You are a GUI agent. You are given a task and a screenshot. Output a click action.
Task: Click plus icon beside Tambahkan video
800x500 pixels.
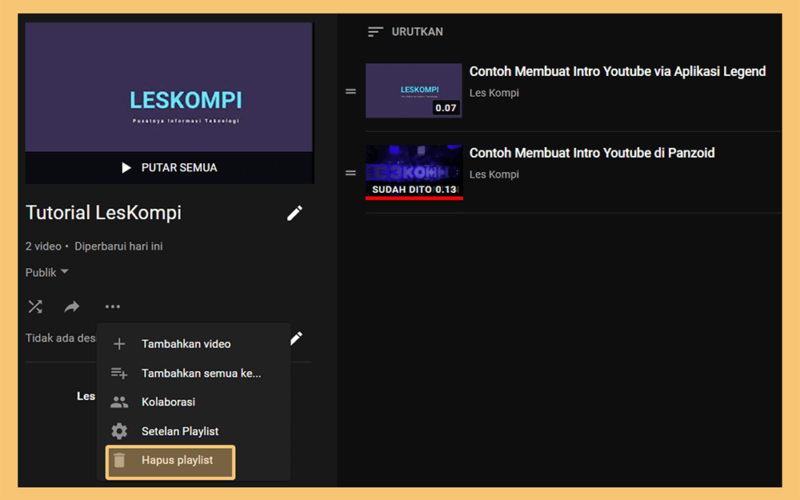click(x=119, y=344)
